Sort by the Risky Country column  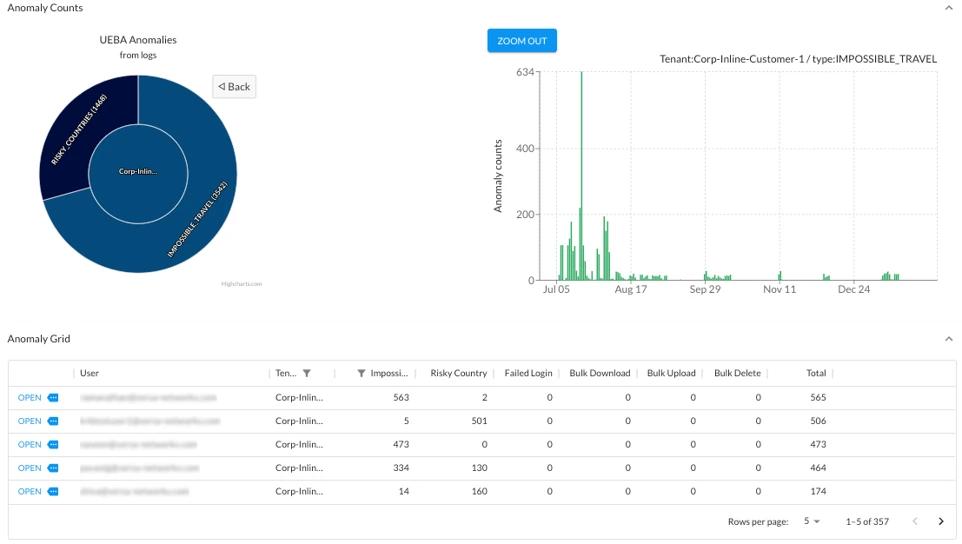(x=458, y=374)
